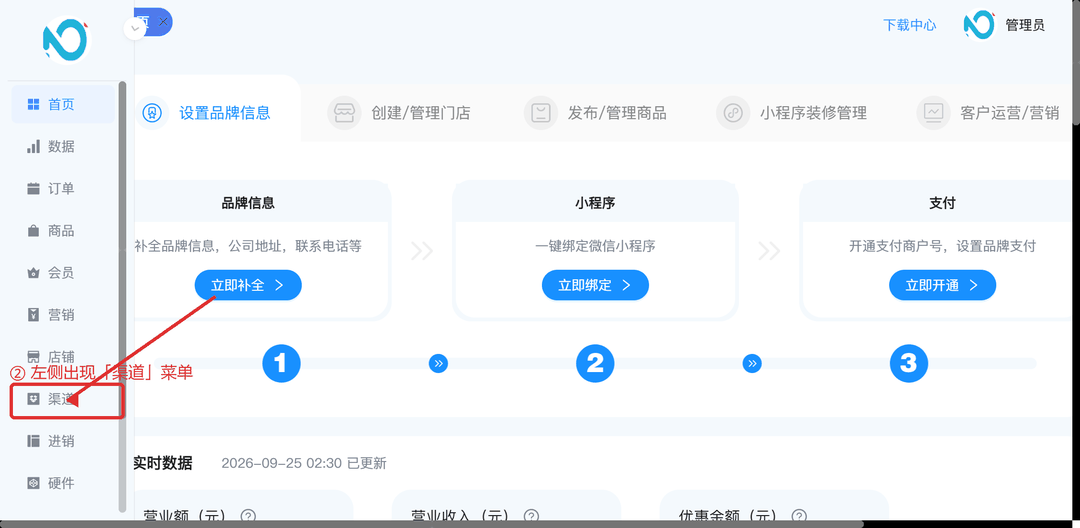Click the order icon beside 订单
Image resolution: width=1080 pixels, height=528 pixels.
coord(33,189)
